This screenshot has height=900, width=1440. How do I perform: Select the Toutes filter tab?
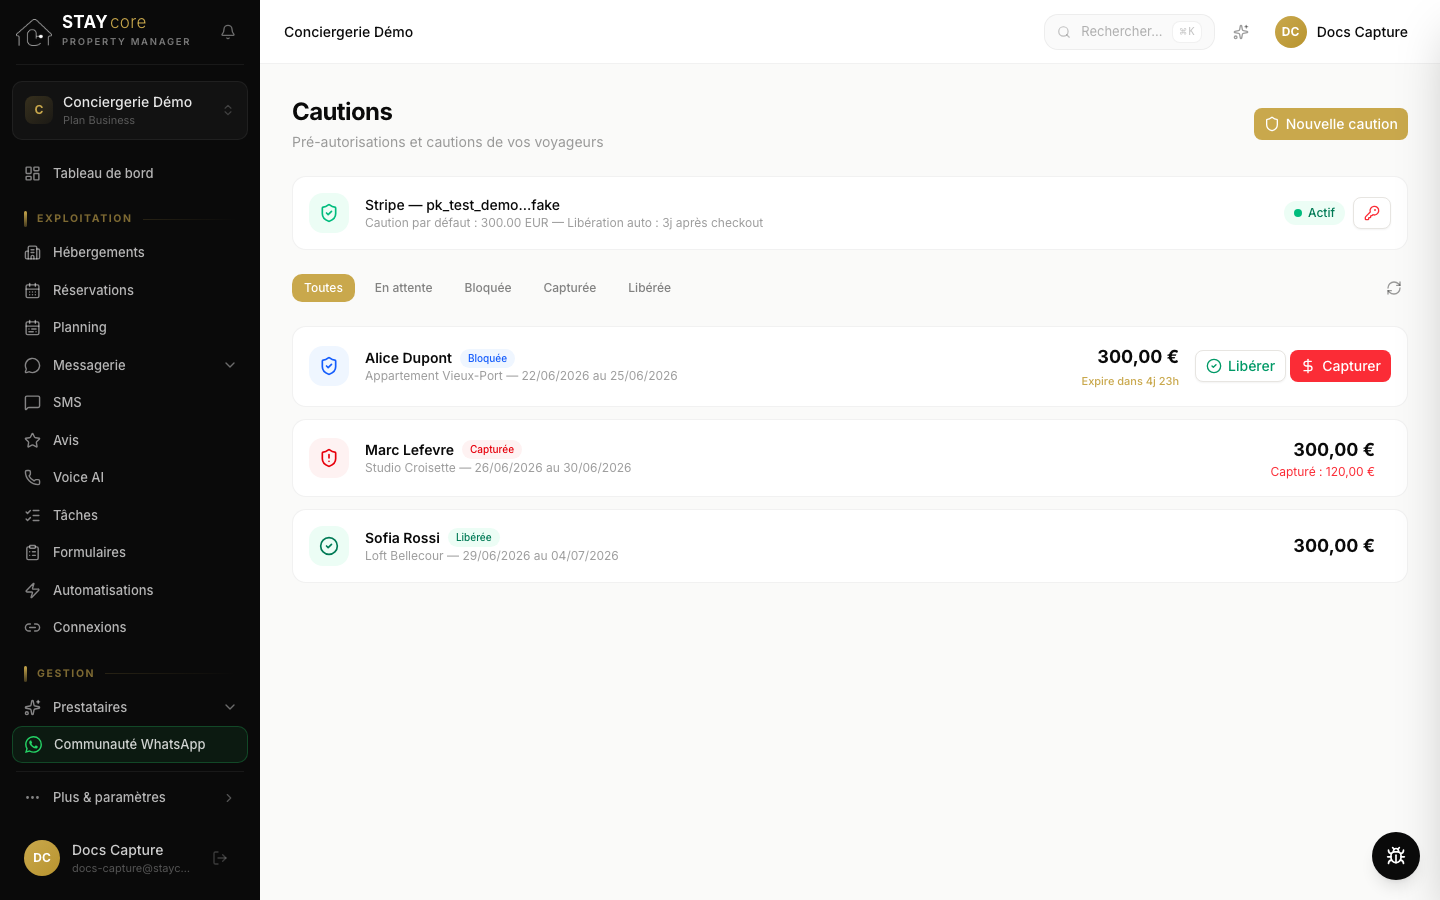coord(323,288)
